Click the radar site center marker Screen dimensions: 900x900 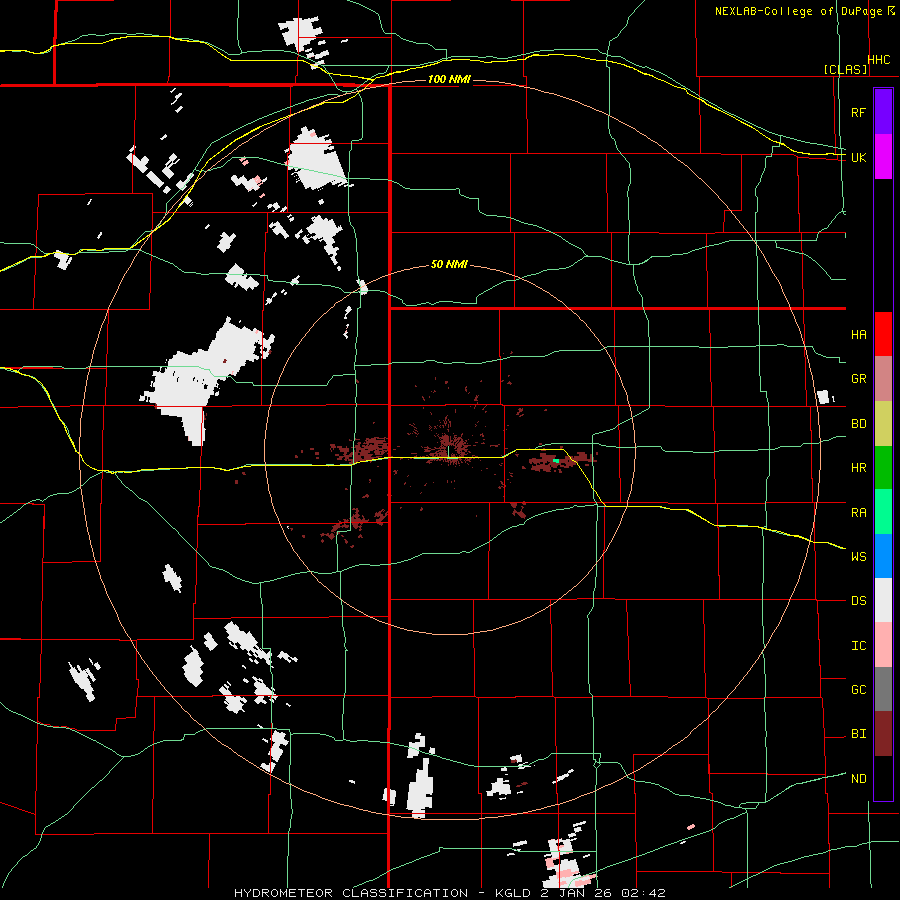(x=449, y=453)
